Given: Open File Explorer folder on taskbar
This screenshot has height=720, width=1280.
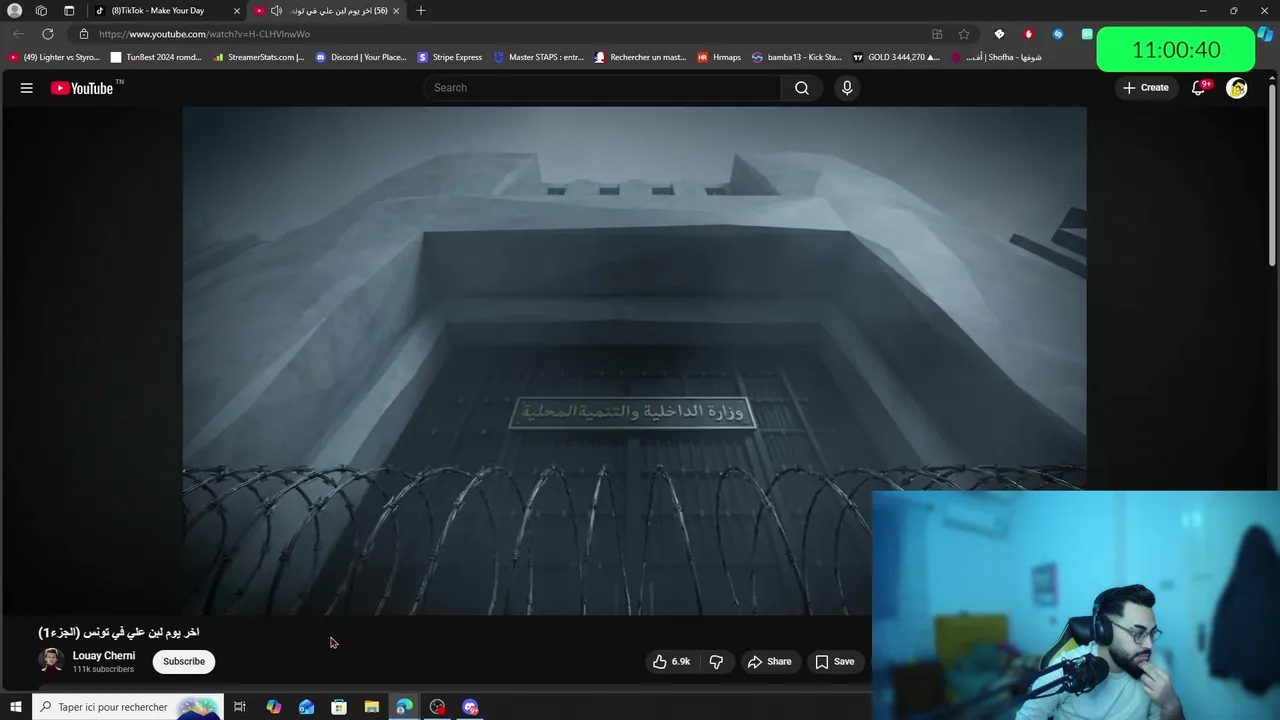Looking at the screenshot, I should click(372, 707).
